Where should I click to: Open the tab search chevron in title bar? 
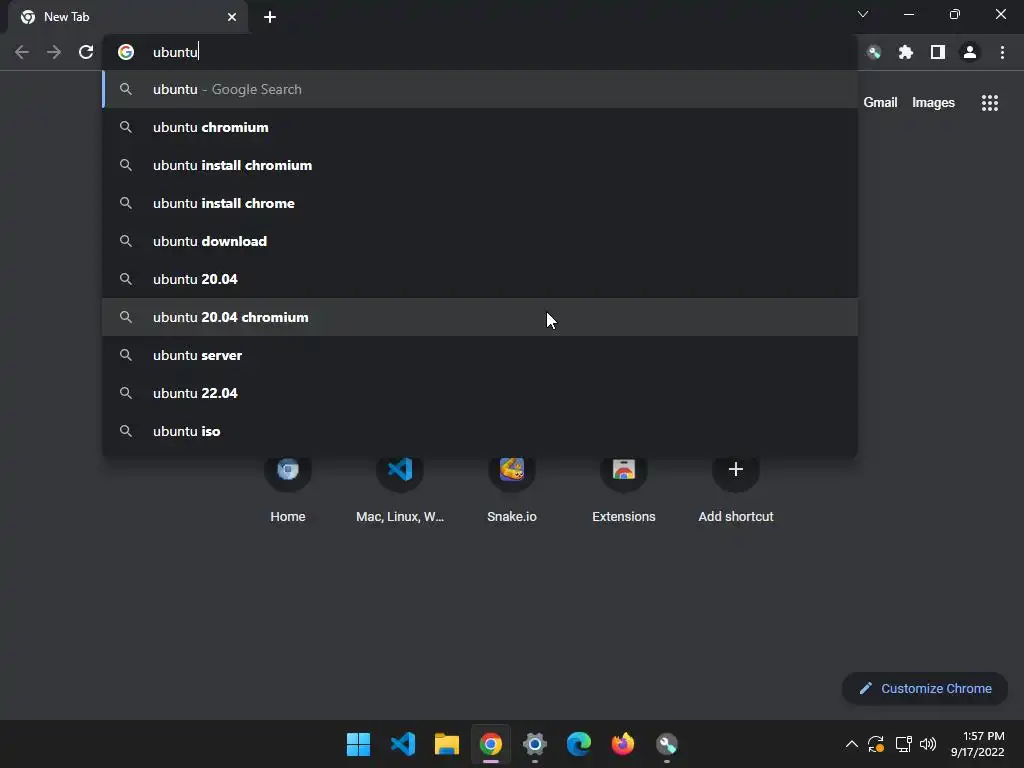[863, 14]
